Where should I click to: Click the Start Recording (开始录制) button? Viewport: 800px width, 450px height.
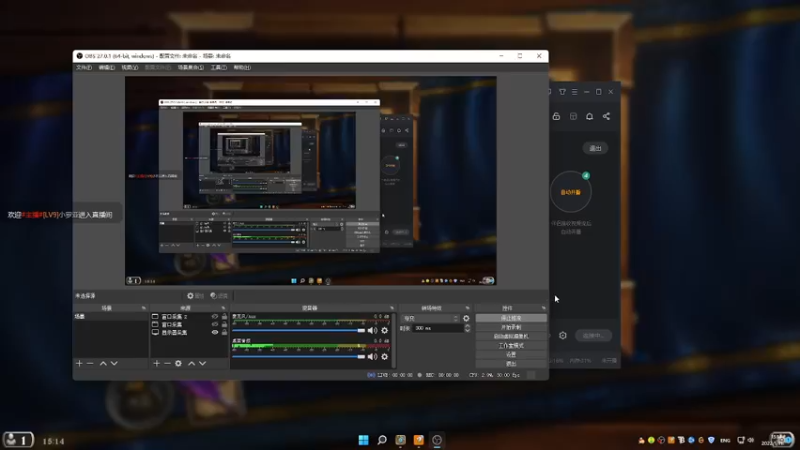(511, 327)
